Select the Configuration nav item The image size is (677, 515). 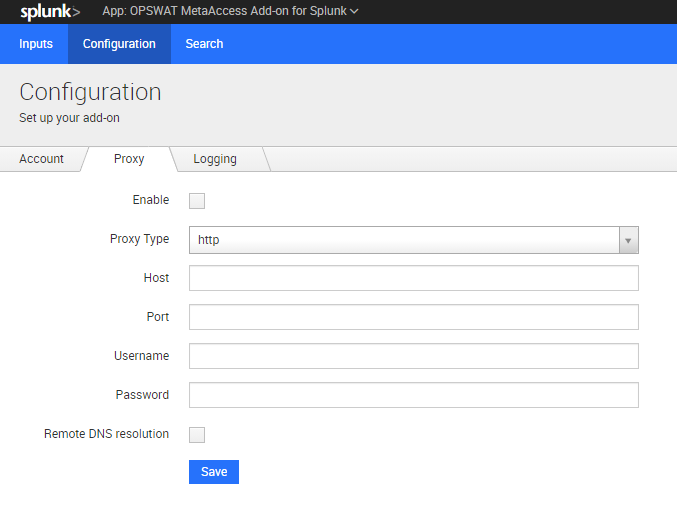click(x=119, y=44)
